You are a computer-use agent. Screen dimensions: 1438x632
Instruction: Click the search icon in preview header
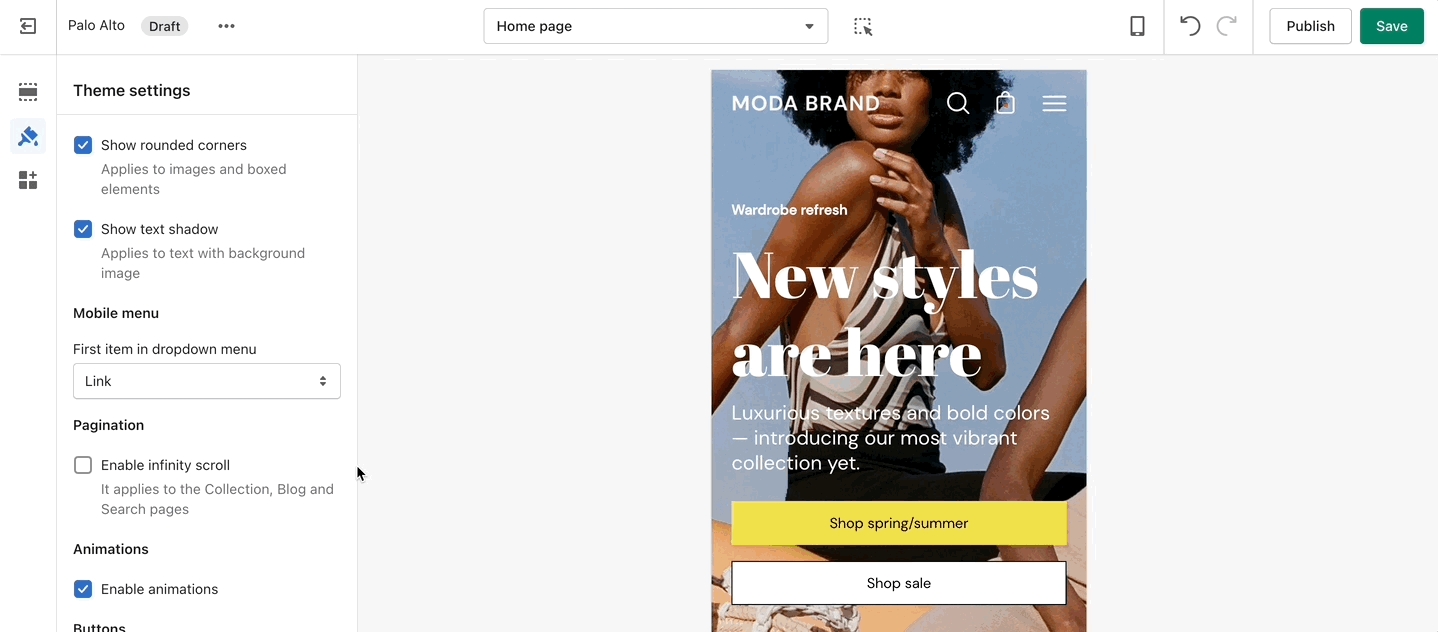[x=958, y=103]
